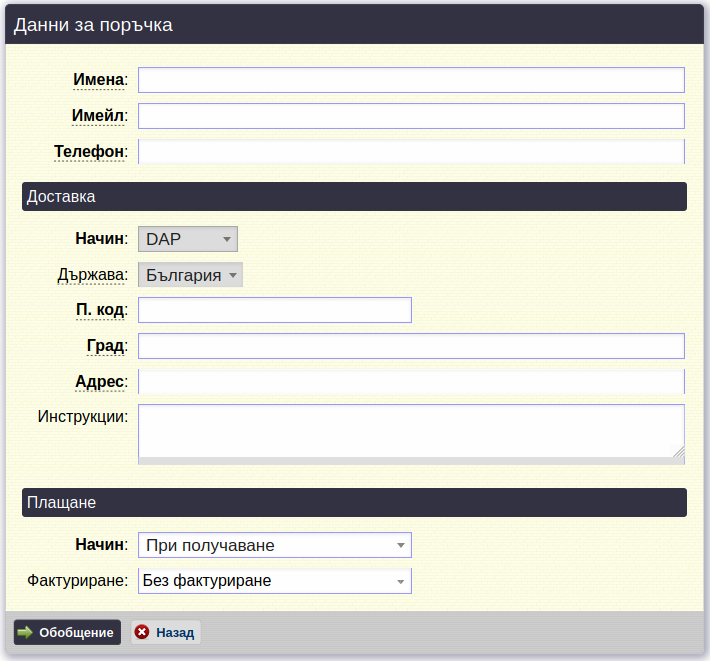The image size is (710, 661).
Task: Click the Данни за поръчка title bar
Action: pyautogui.click(x=355, y=24)
